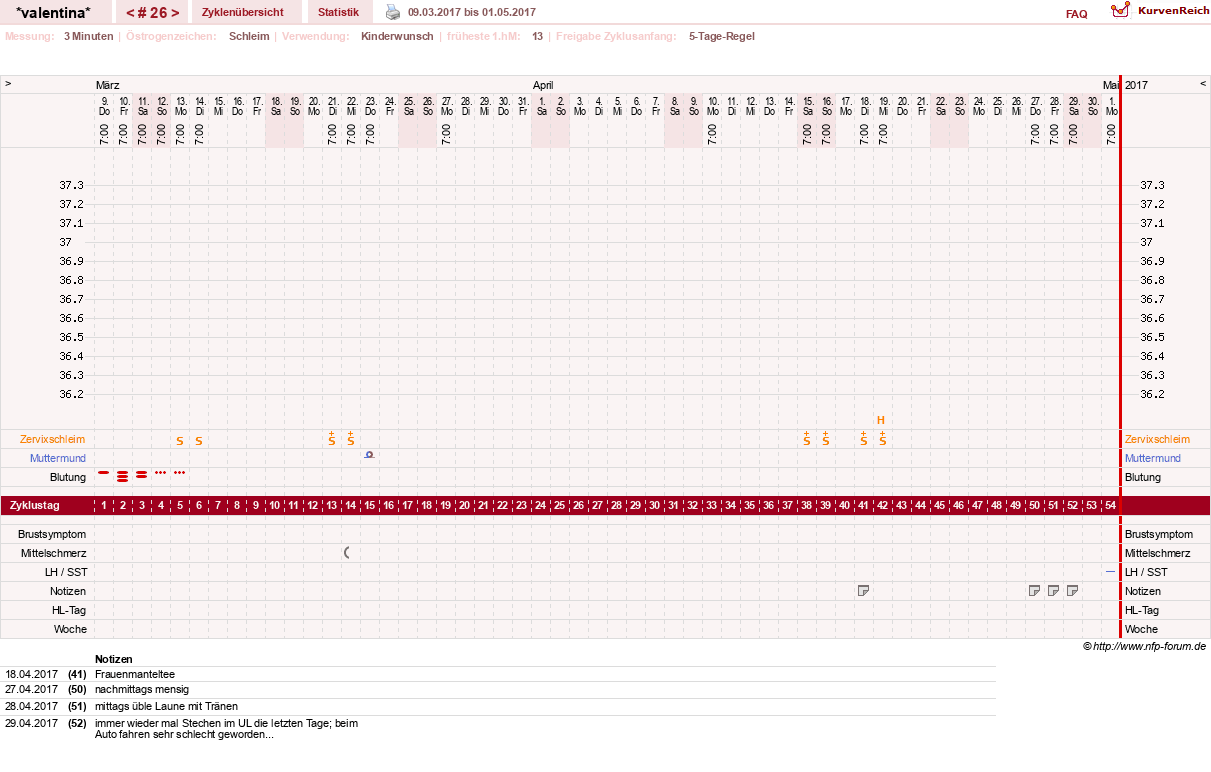1211x772 pixels.
Task: Click the heavy bleeding mark on cycle day 2
Action: [x=122, y=476]
